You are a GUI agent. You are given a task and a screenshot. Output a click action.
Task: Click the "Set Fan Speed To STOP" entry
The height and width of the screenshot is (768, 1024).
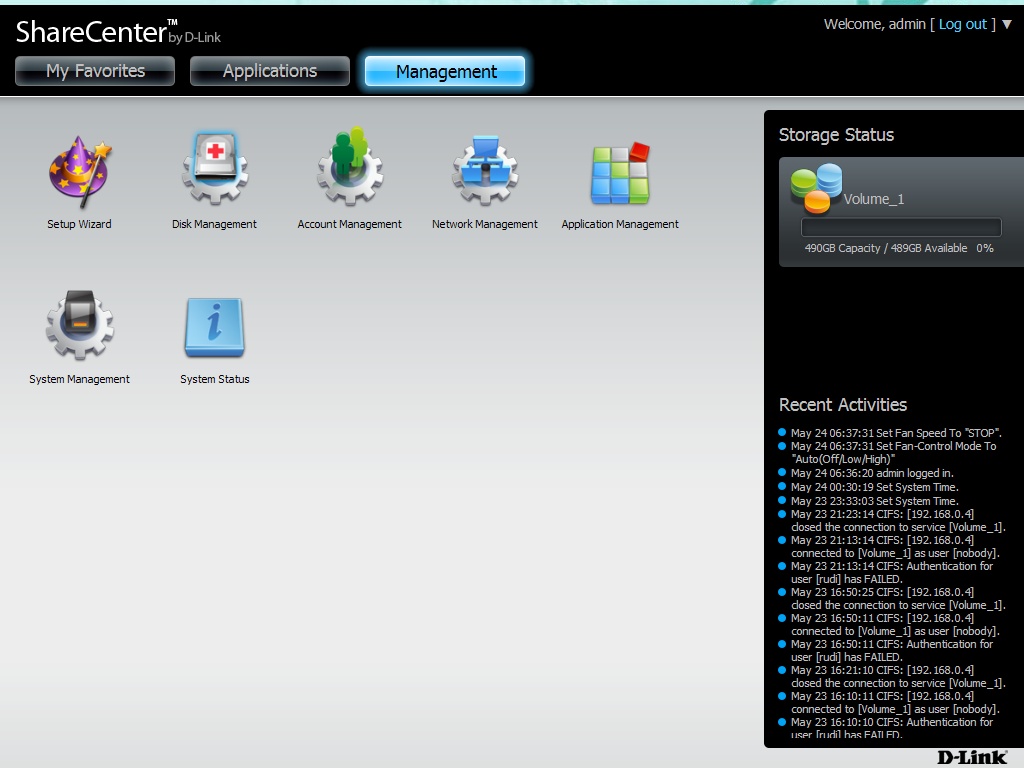[896, 433]
